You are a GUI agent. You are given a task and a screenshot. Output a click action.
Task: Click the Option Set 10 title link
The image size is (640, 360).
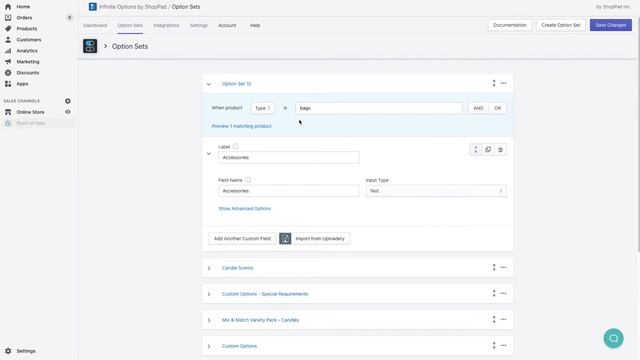pos(237,84)
